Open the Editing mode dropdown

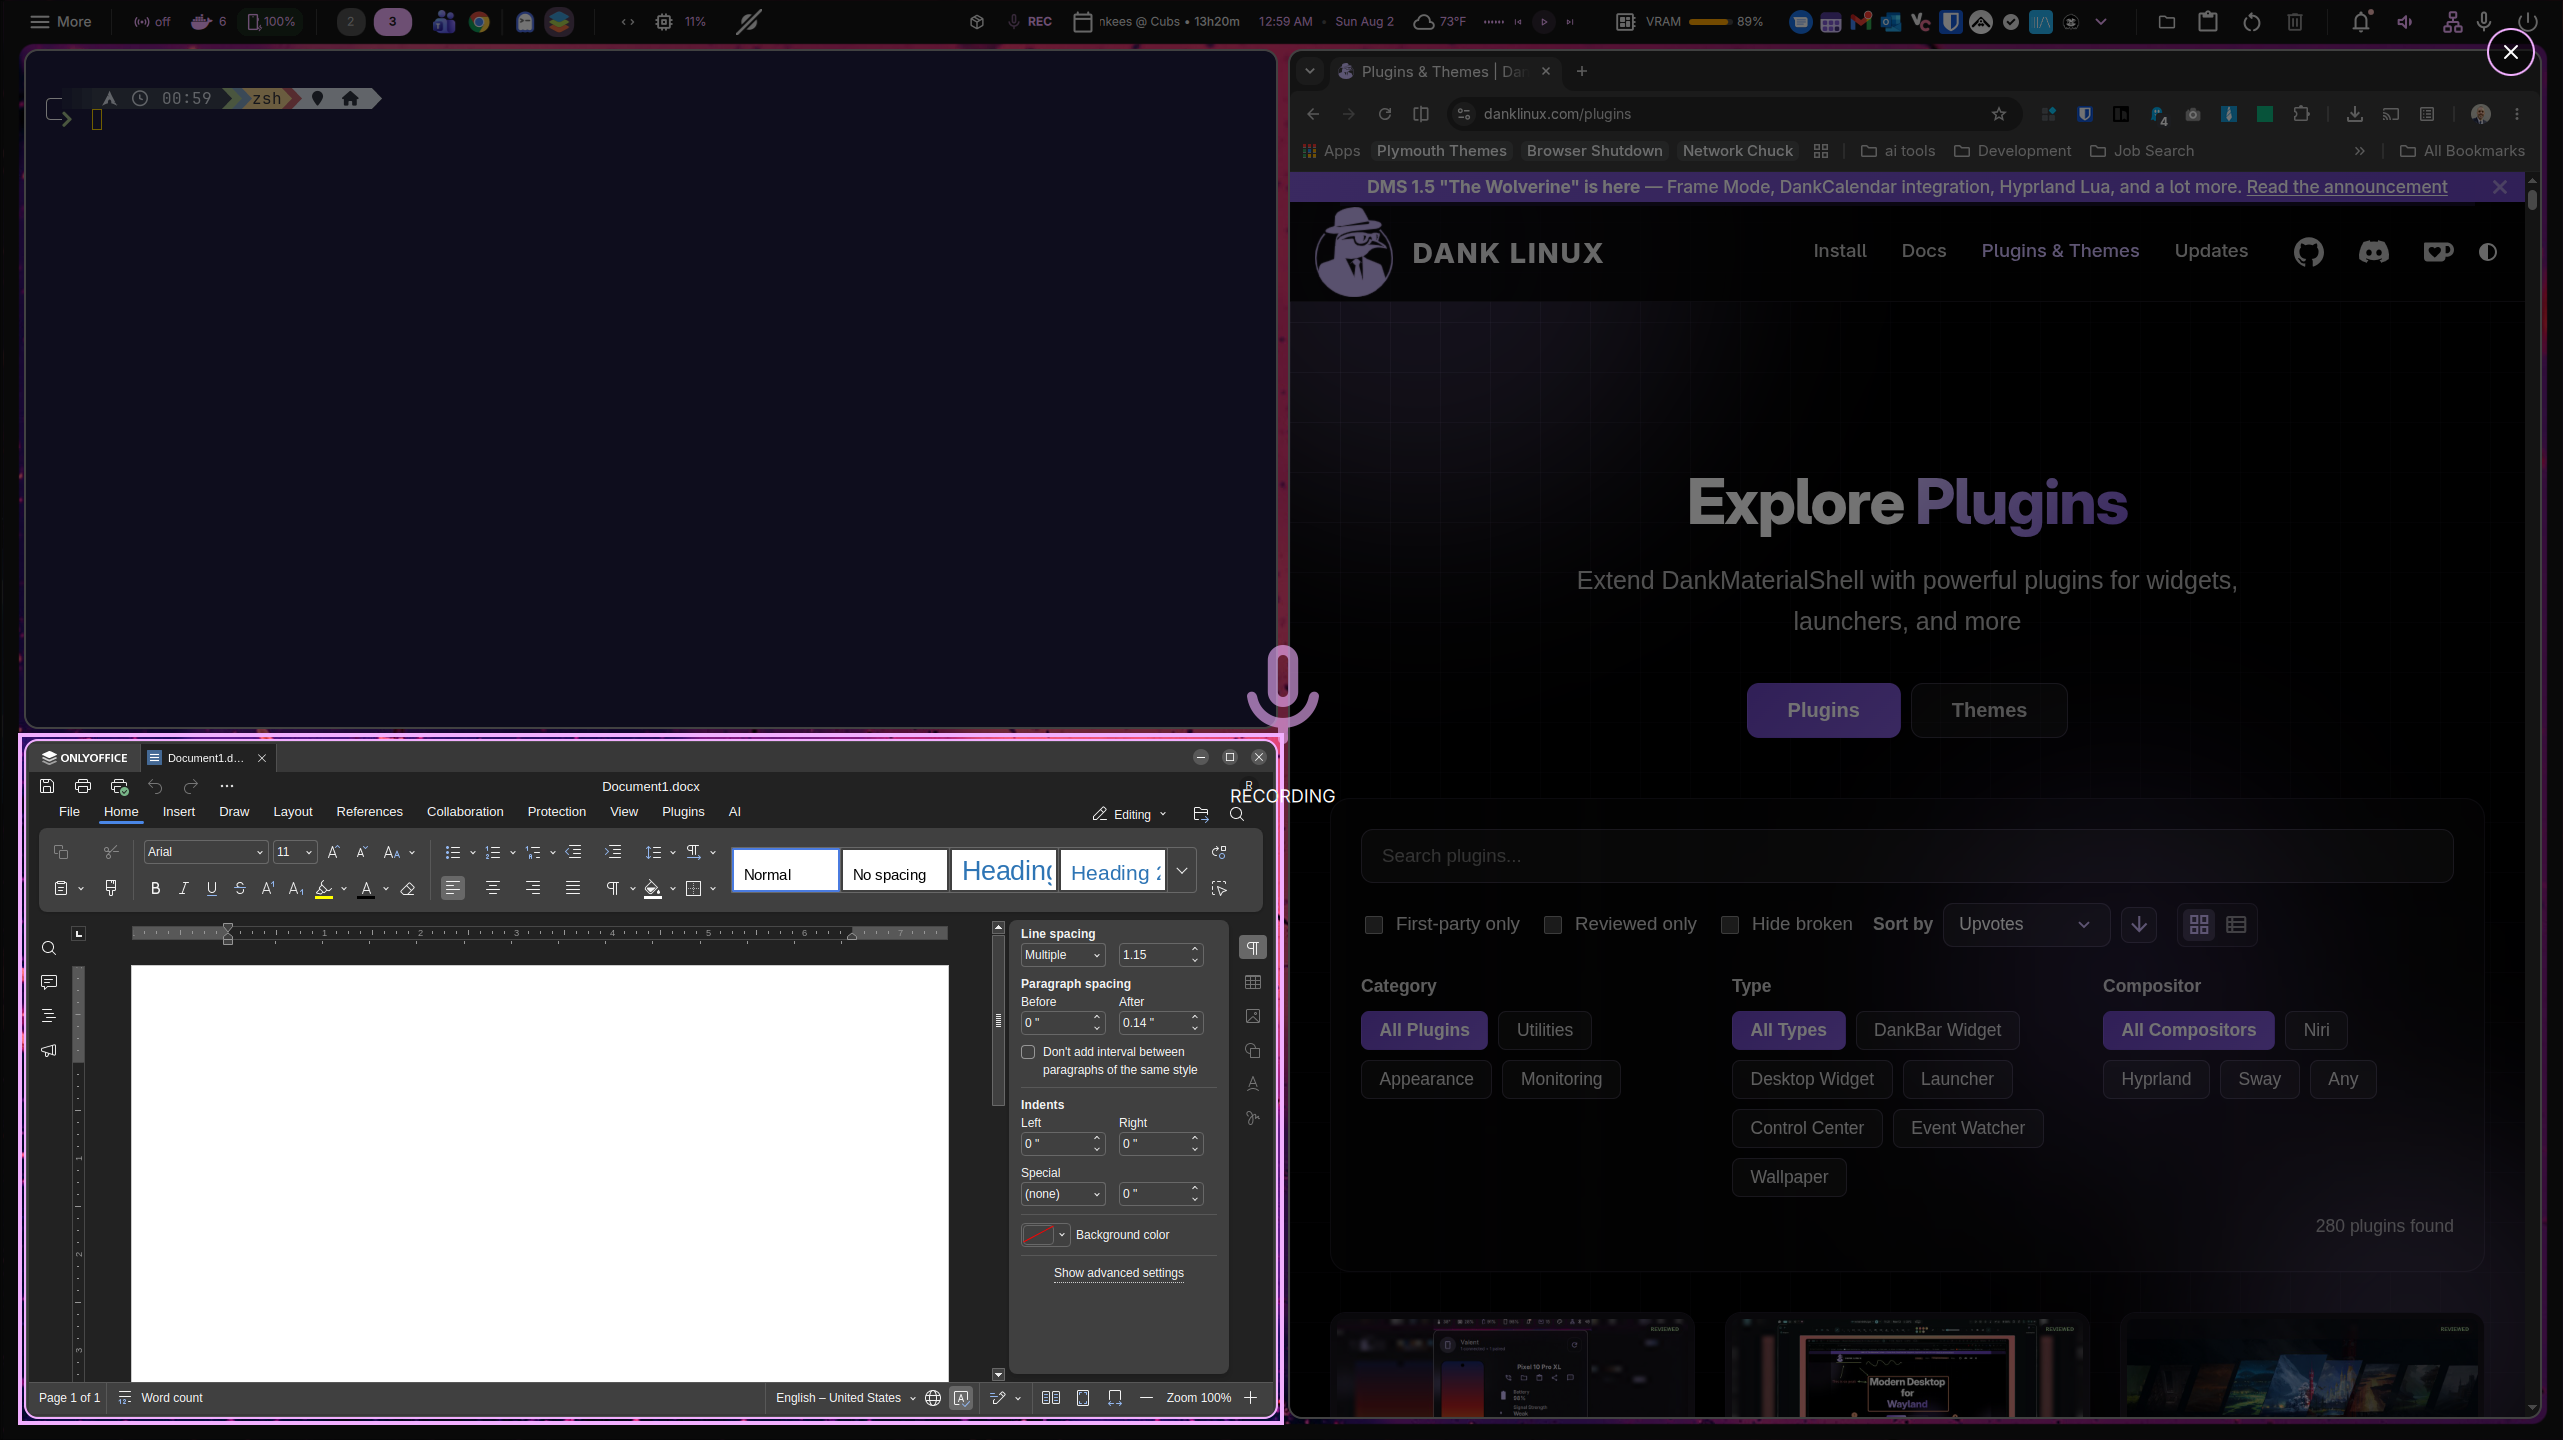click(1130, 815)
